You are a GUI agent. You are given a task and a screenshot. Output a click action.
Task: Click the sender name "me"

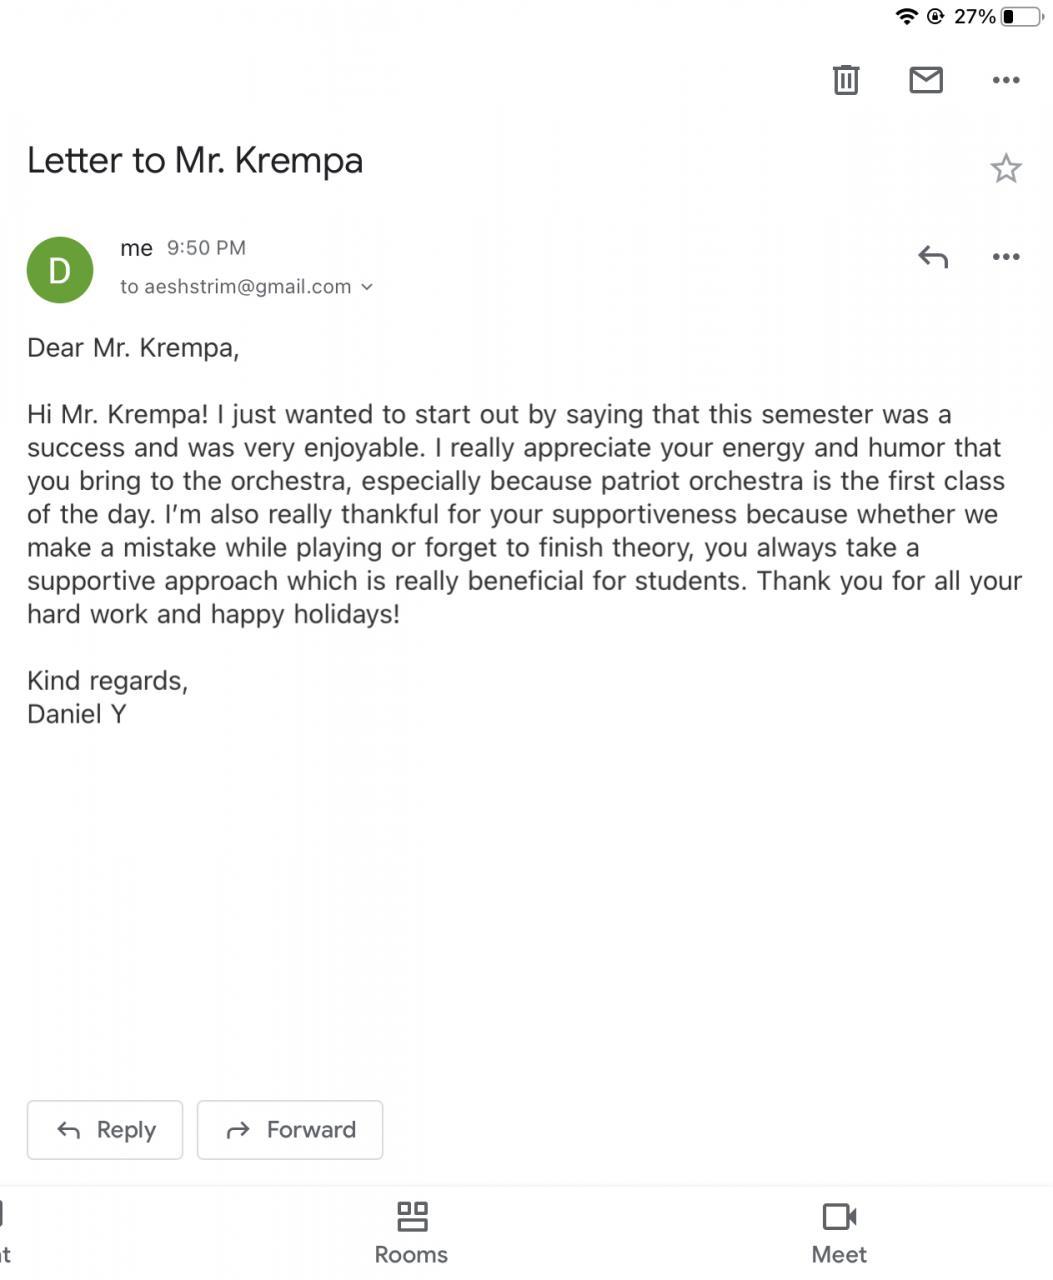click(x=136, y=248)
